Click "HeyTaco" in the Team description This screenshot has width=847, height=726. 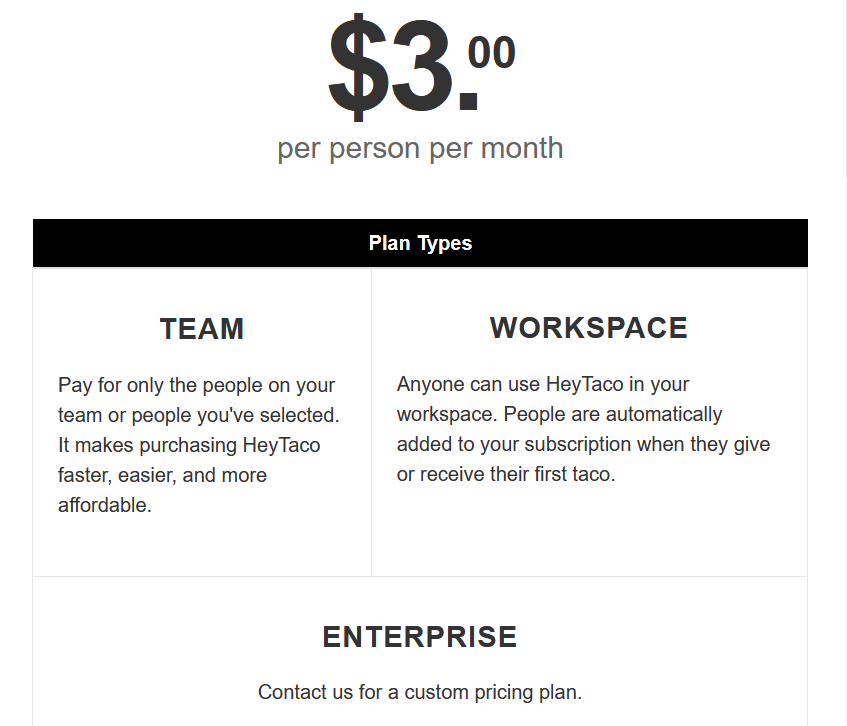[x=281, y=445]
